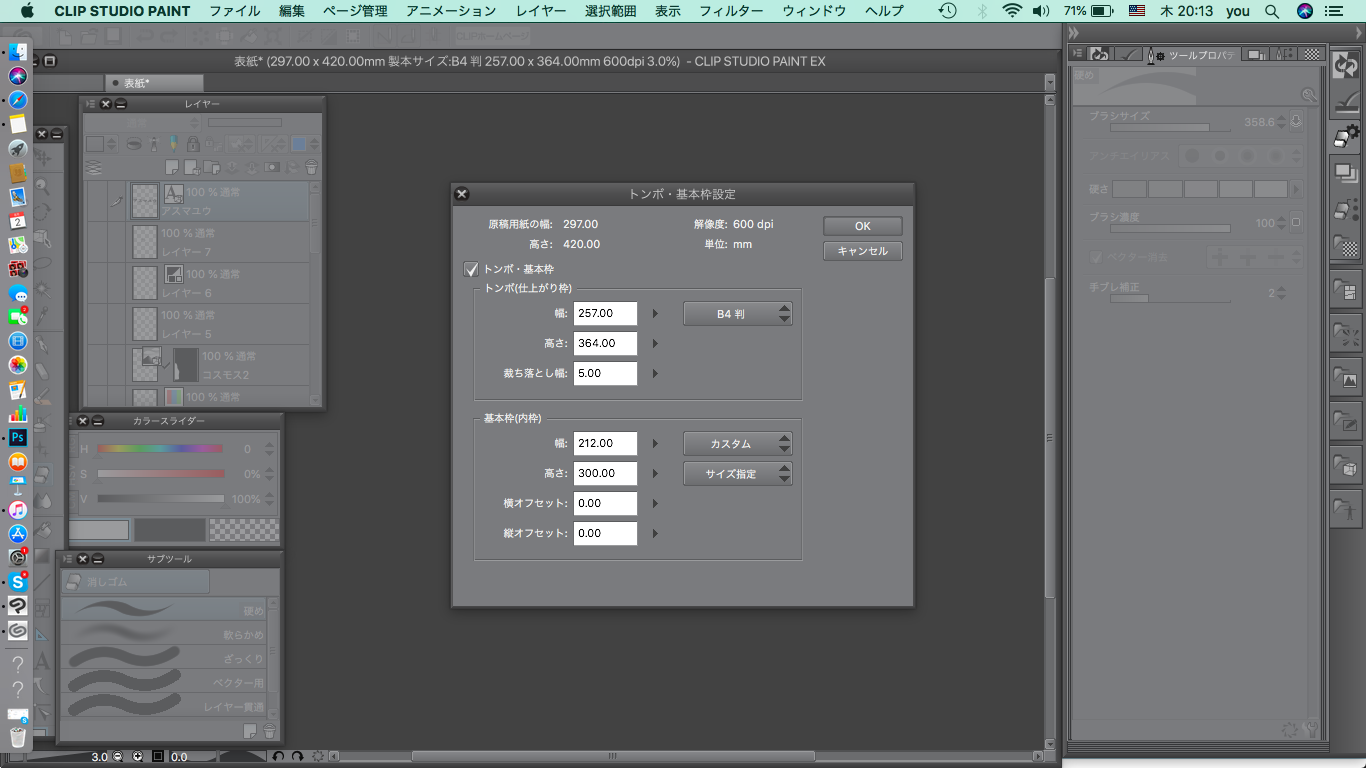This screenshot has width=1366, height=768.
Task: Click the lock layer padlock icon
Action: [193, 144]
